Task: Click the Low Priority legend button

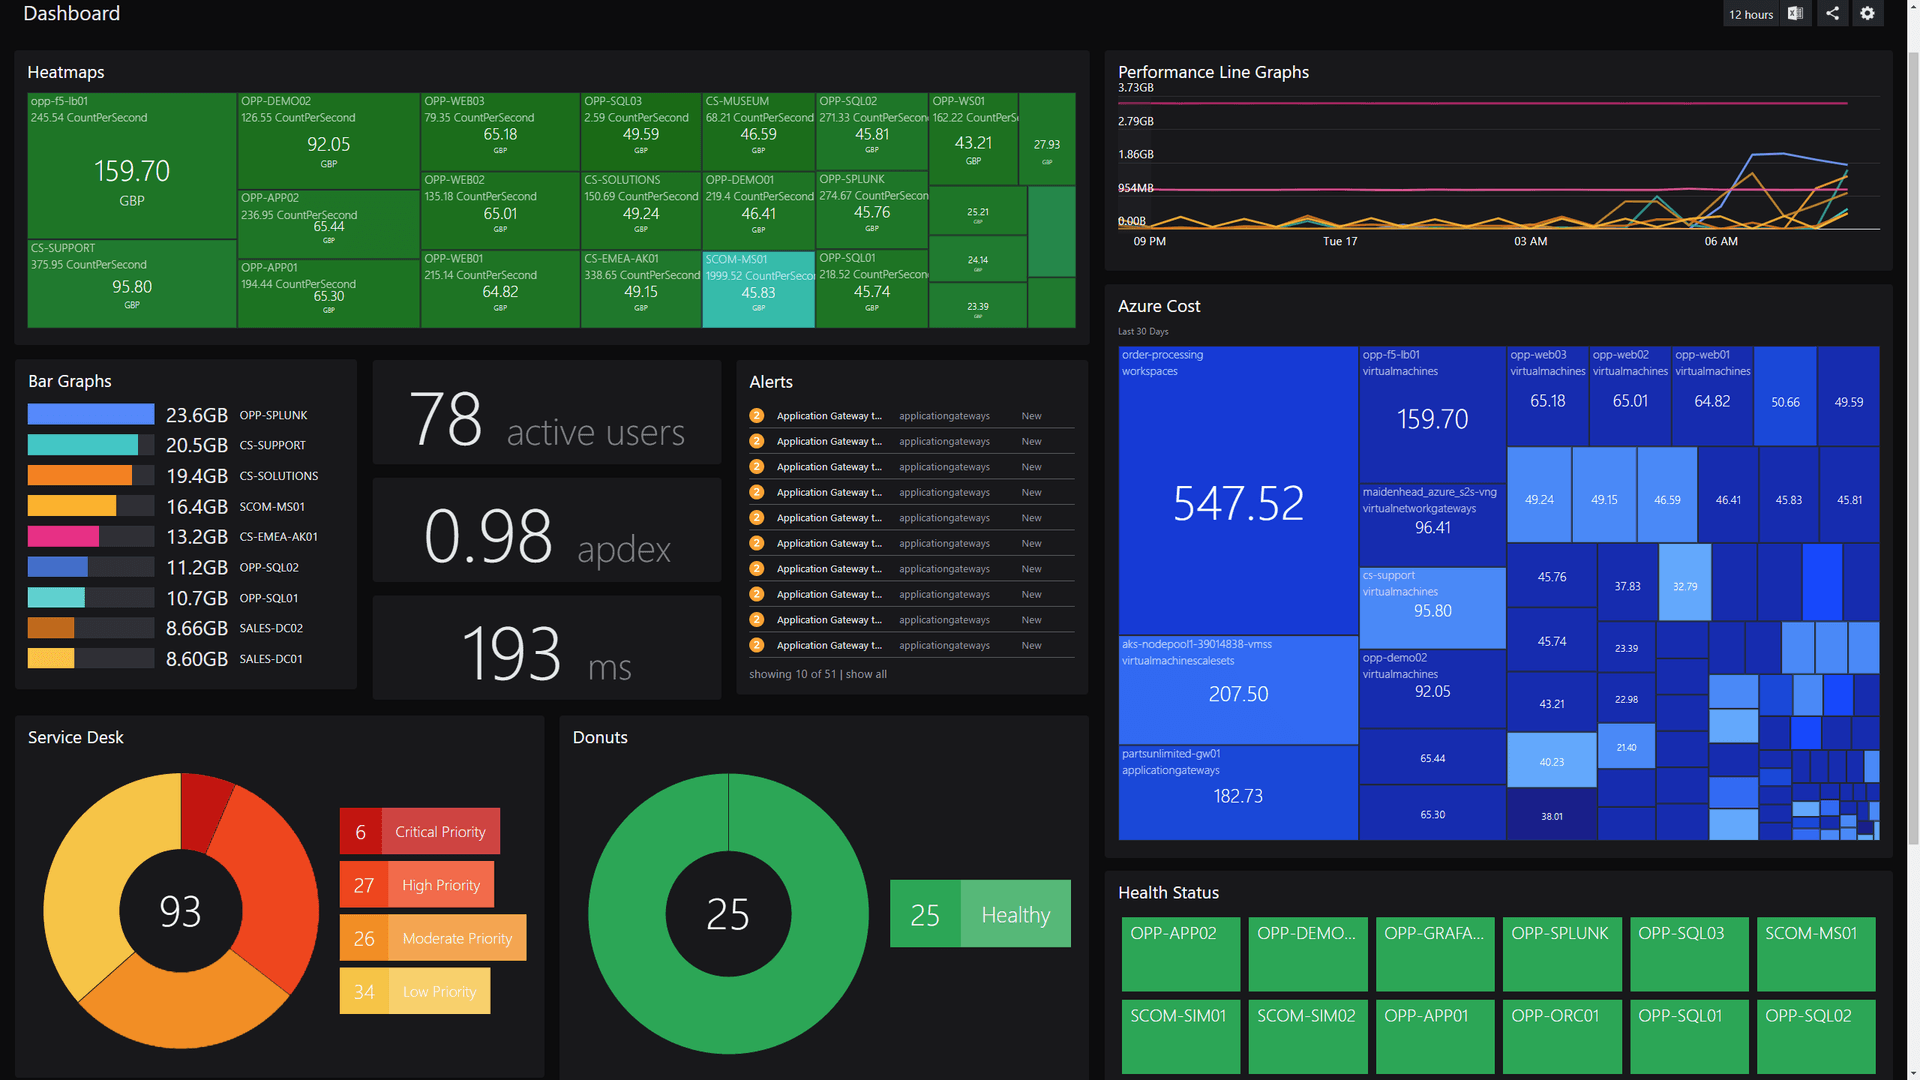Action: click(415, 992)
